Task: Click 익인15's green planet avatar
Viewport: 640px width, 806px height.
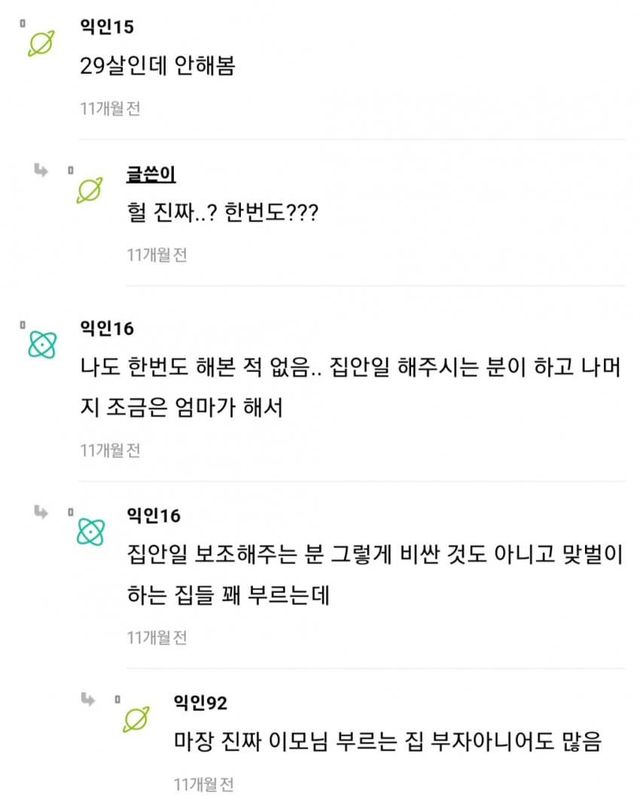Action: [42, 42]
